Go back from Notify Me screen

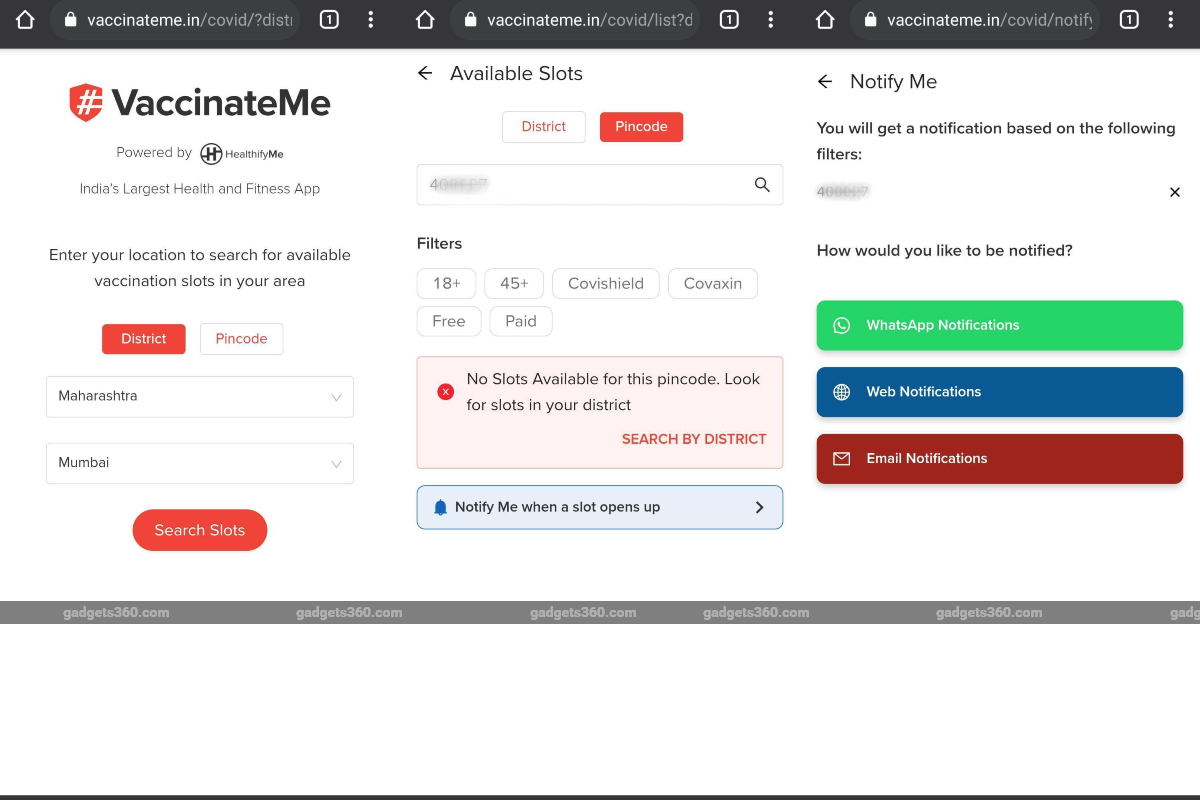point(825,82)
